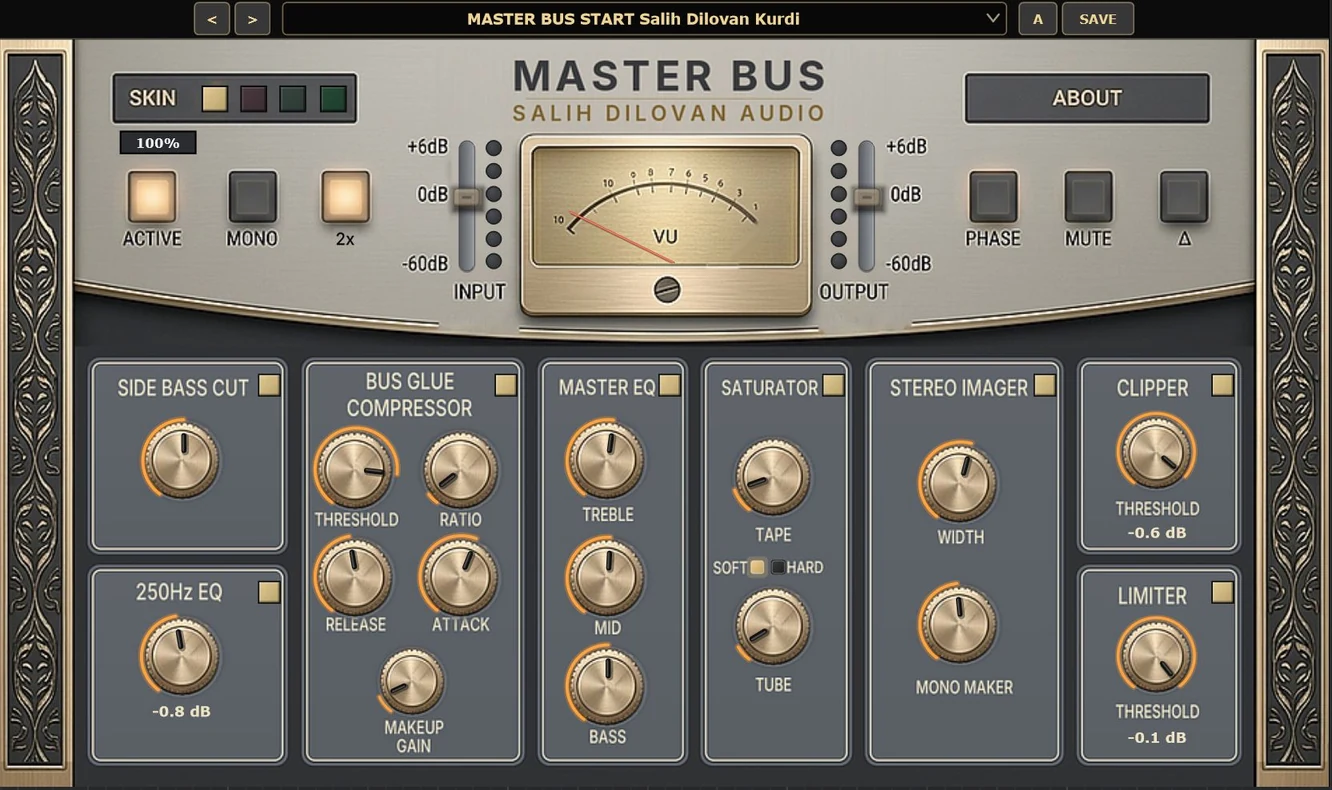The width and height of the screenshot is (1332, 790).
Task: Select the maroon skin color swatch
Action: [x=254, y=99]
